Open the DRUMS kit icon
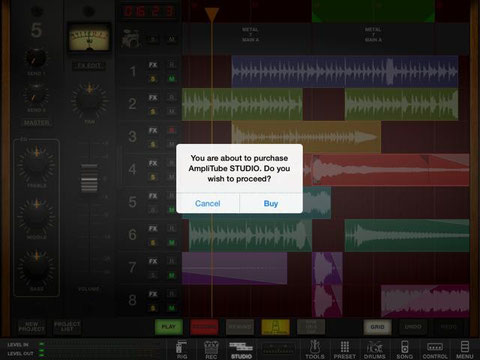The height and width of the screenshot is (360, 480). pyautogui.click(x=375, y=349)
